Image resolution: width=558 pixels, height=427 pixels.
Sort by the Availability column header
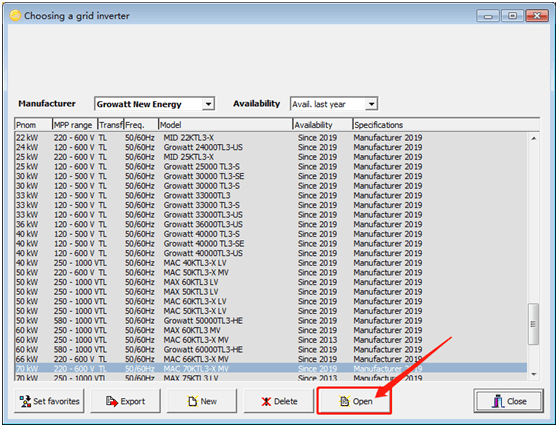[323, 125]
